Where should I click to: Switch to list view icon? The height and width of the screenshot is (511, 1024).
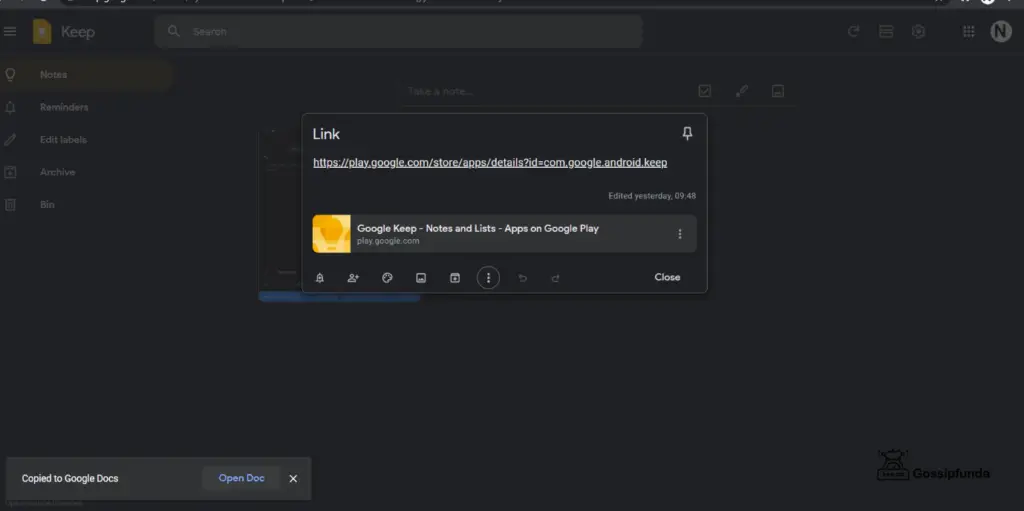[x=886, y=31]
